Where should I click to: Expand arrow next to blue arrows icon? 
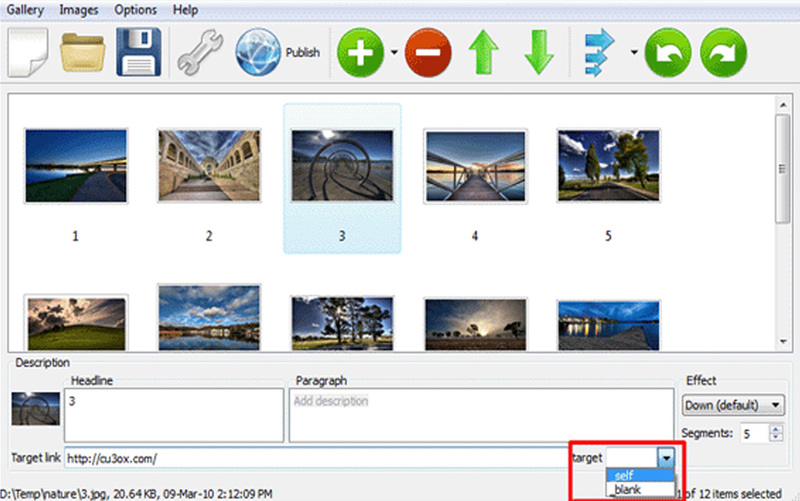pos(634,52)
